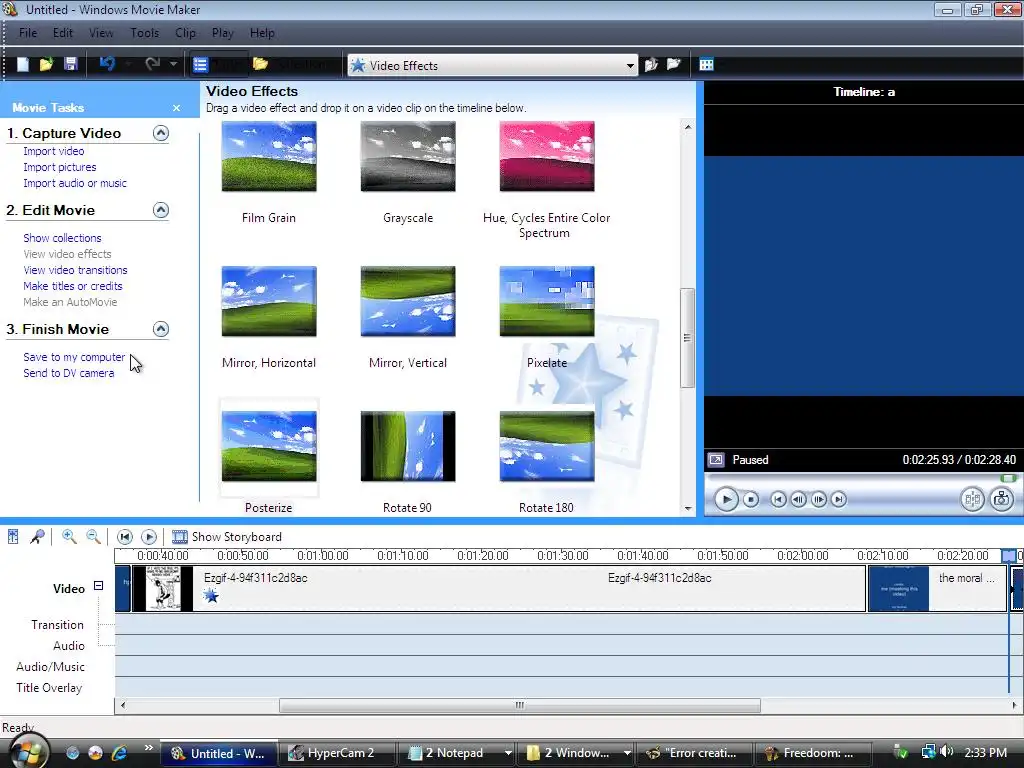Click View video transitions link

(75, 270)
